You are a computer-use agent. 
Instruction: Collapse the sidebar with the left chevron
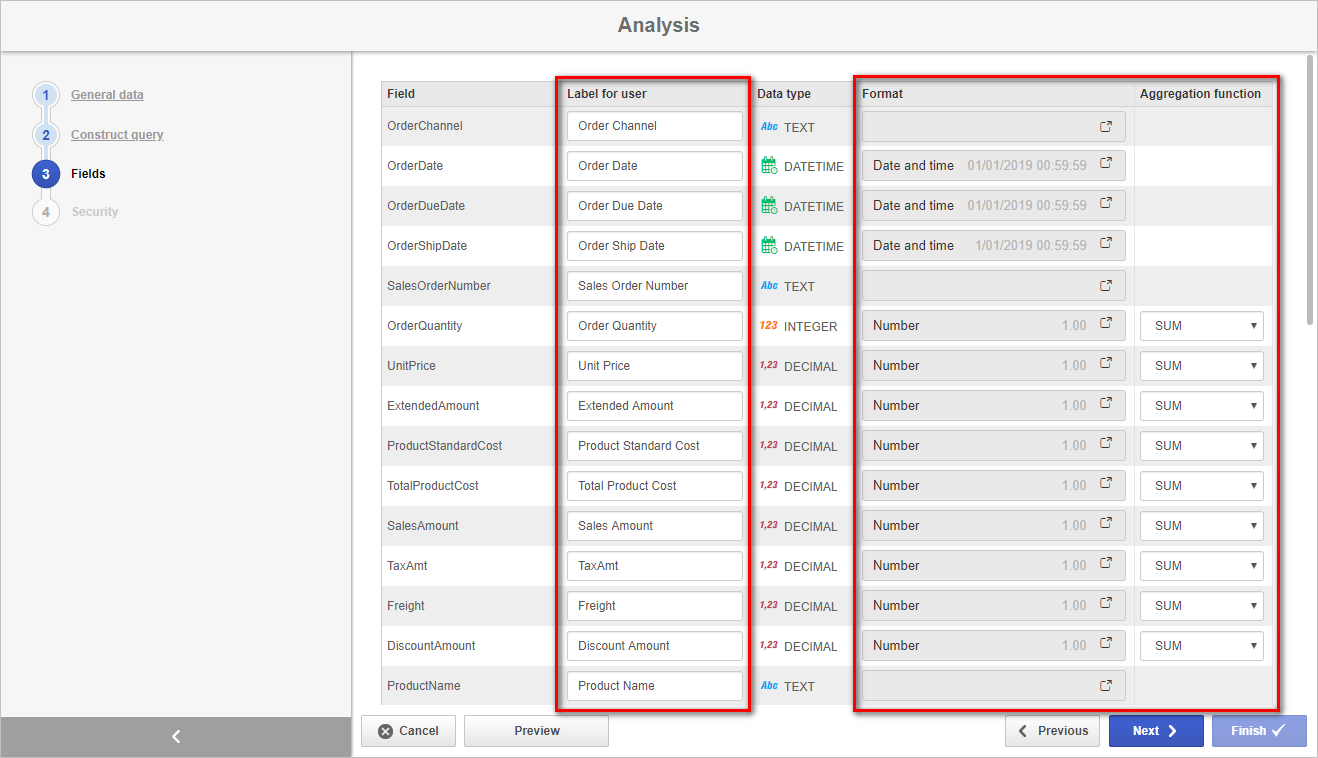[x=176, y=737]
